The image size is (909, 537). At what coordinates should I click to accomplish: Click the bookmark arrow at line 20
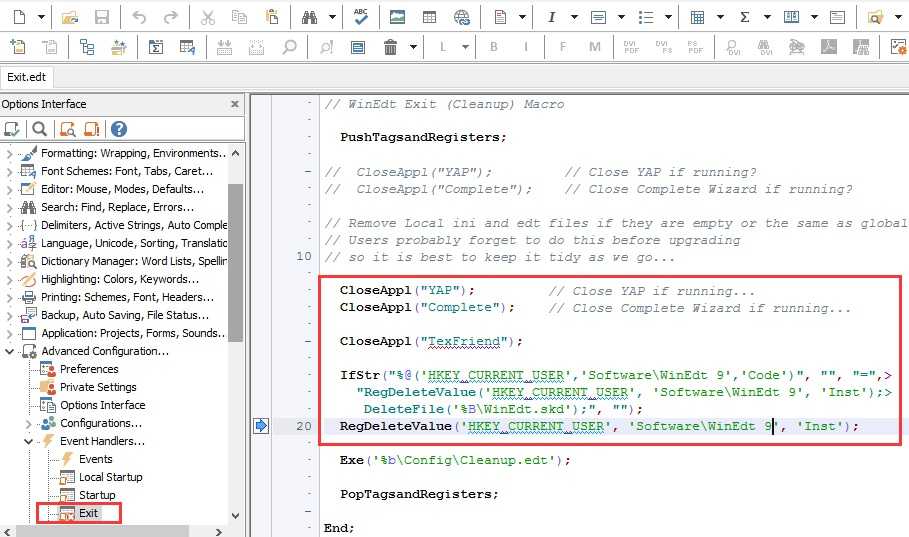(261, 426)
